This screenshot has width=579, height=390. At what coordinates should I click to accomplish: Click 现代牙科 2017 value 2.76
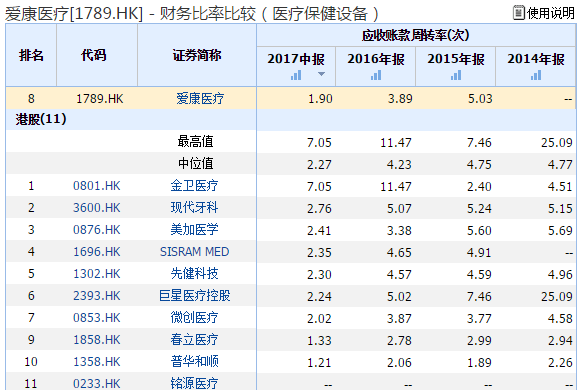tap(319, 208)
